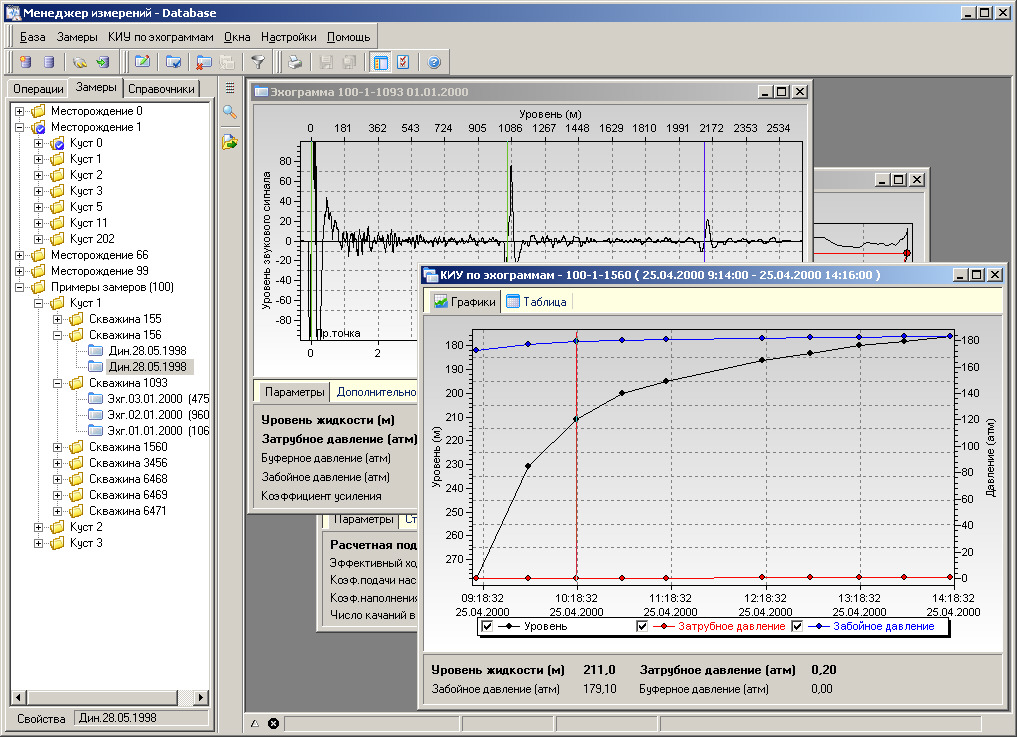Toggle the Затрубное давление series checkbox

(643, 626)
